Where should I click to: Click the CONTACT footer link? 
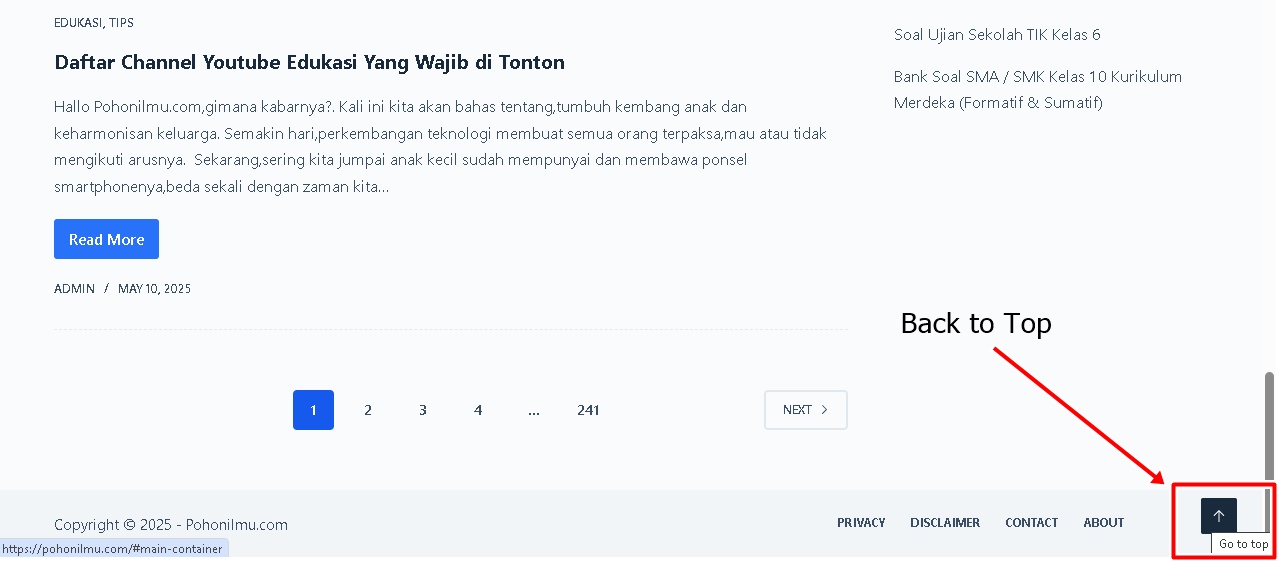[x=1031, y=522]
